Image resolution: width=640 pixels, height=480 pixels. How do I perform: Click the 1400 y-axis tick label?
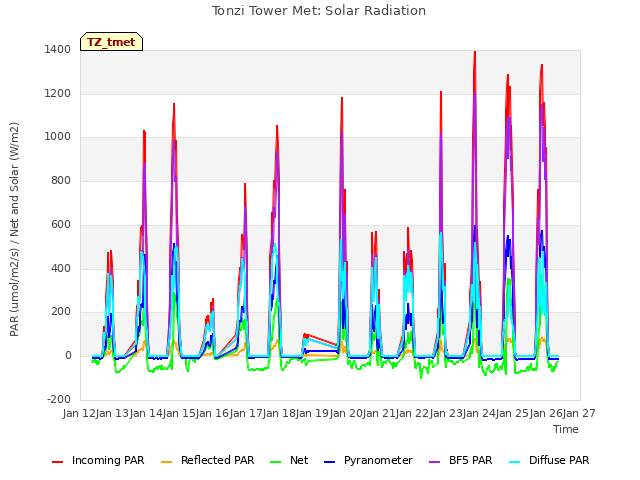58,50
